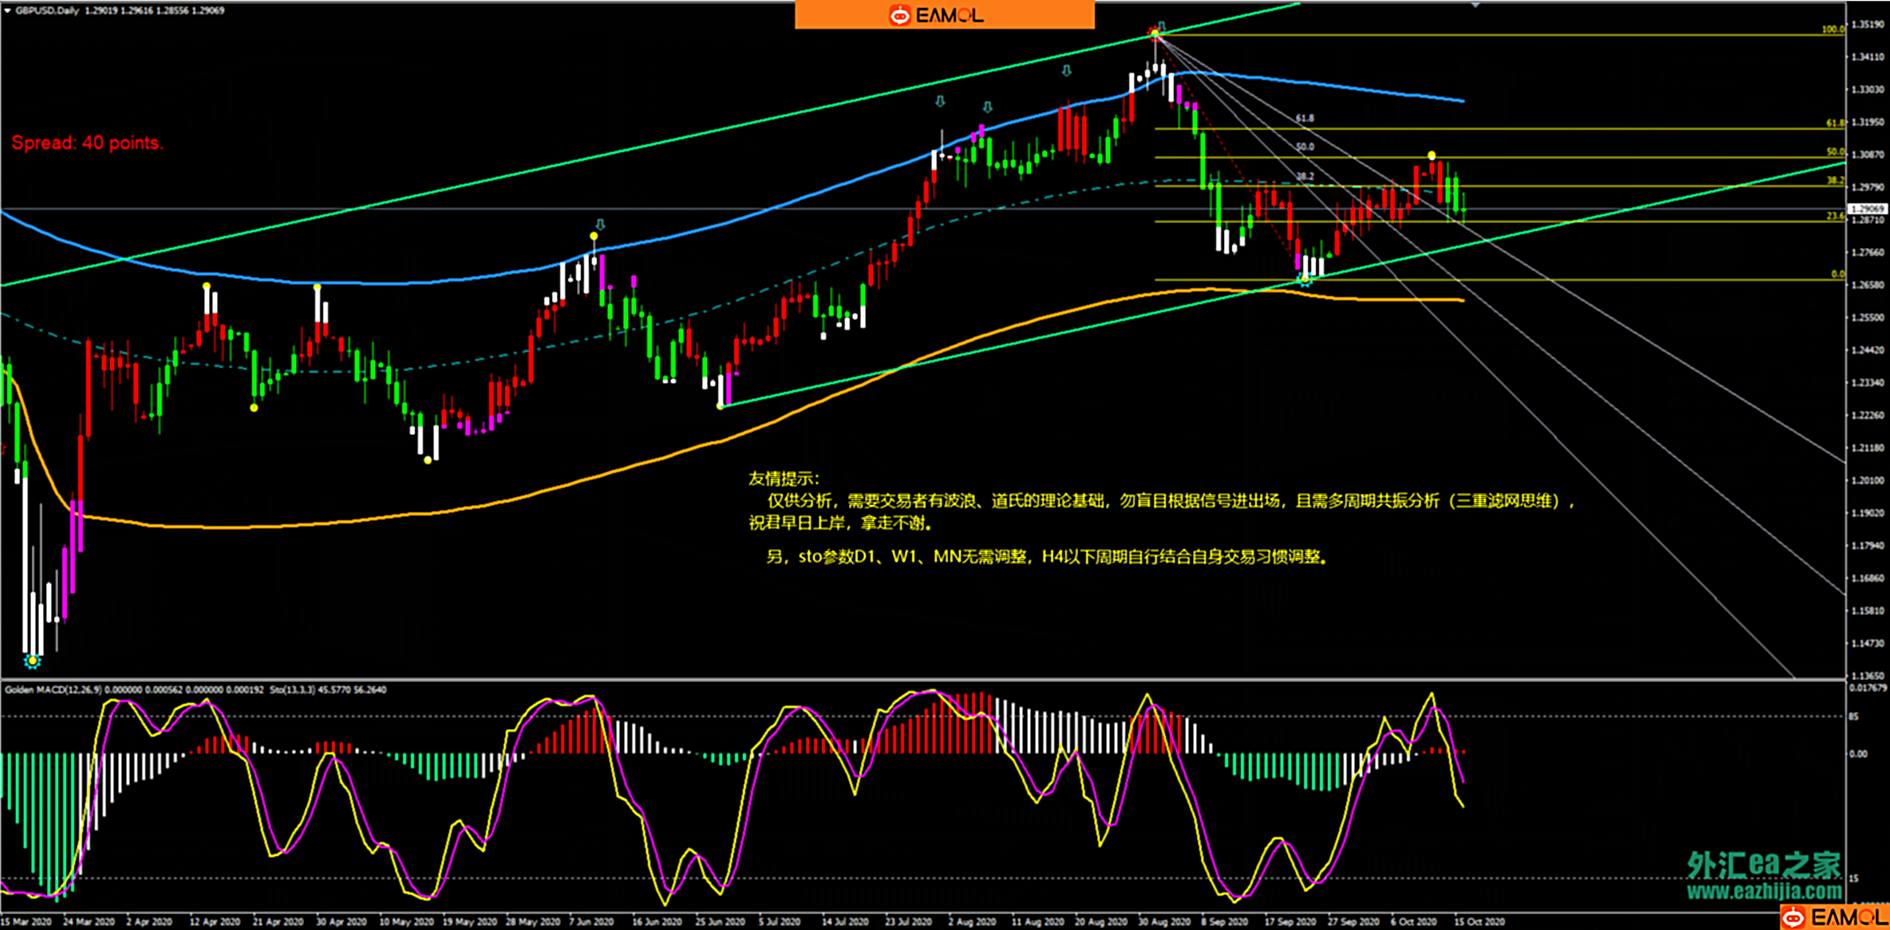Image resolution: width=1890 pixels, height=930 pixels.
Task: Click the 1.35190 price on the price scale
Action: point(1866,24)
